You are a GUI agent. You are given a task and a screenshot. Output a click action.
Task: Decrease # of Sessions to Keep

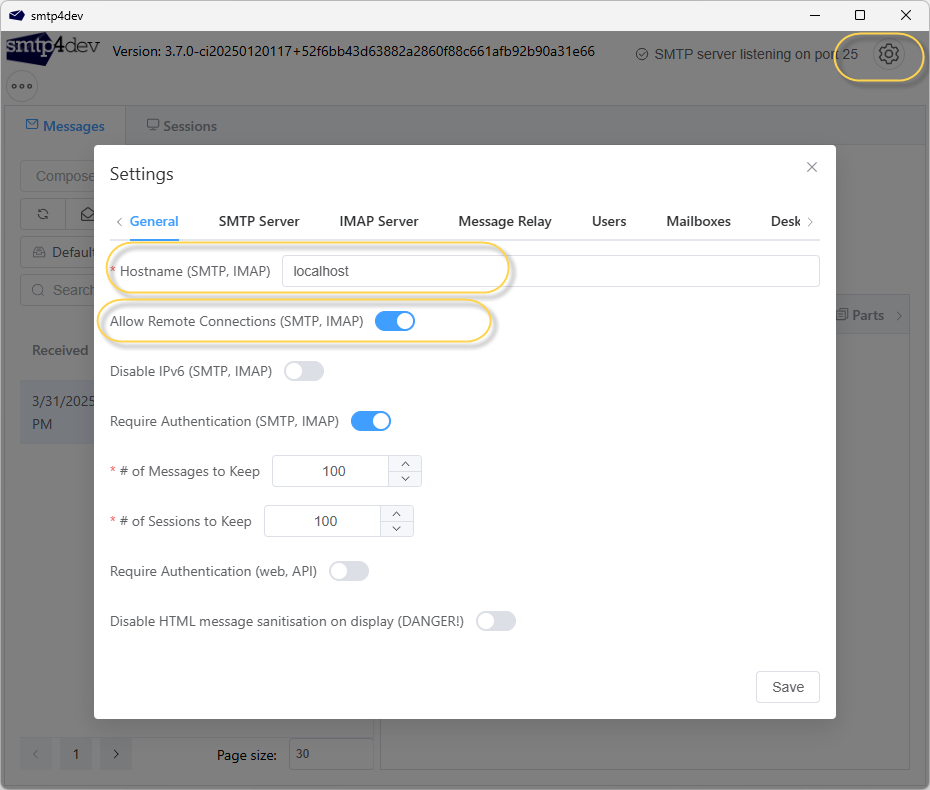tap(397, 529)
